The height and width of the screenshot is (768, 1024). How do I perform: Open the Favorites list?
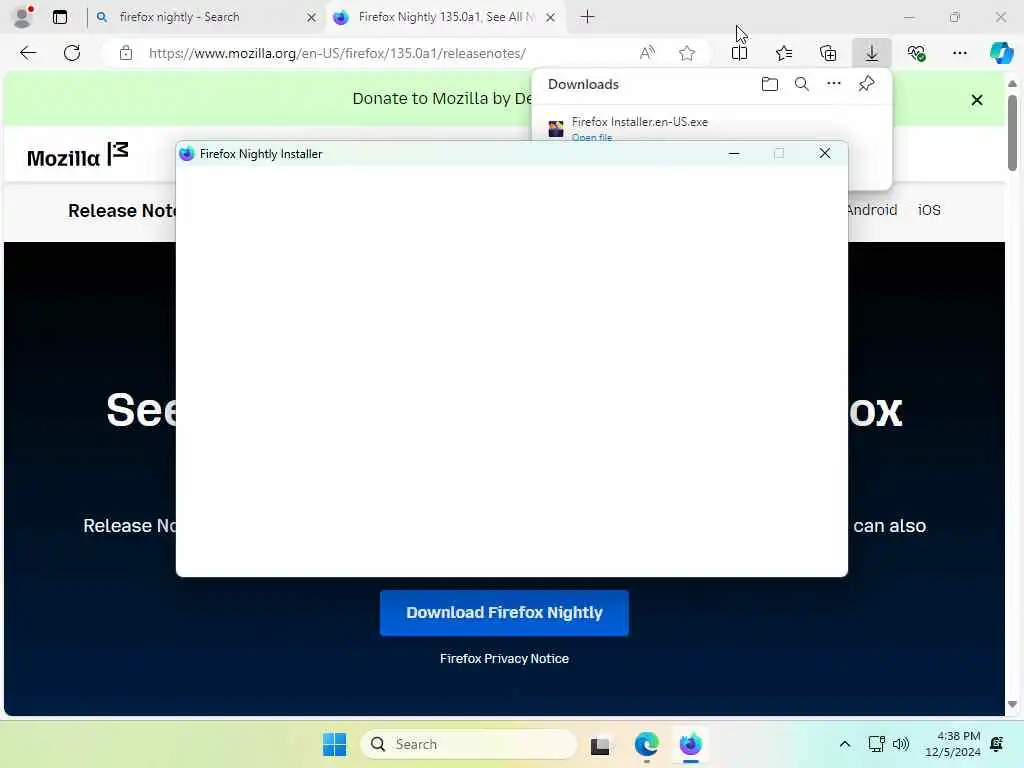(784, 53)
